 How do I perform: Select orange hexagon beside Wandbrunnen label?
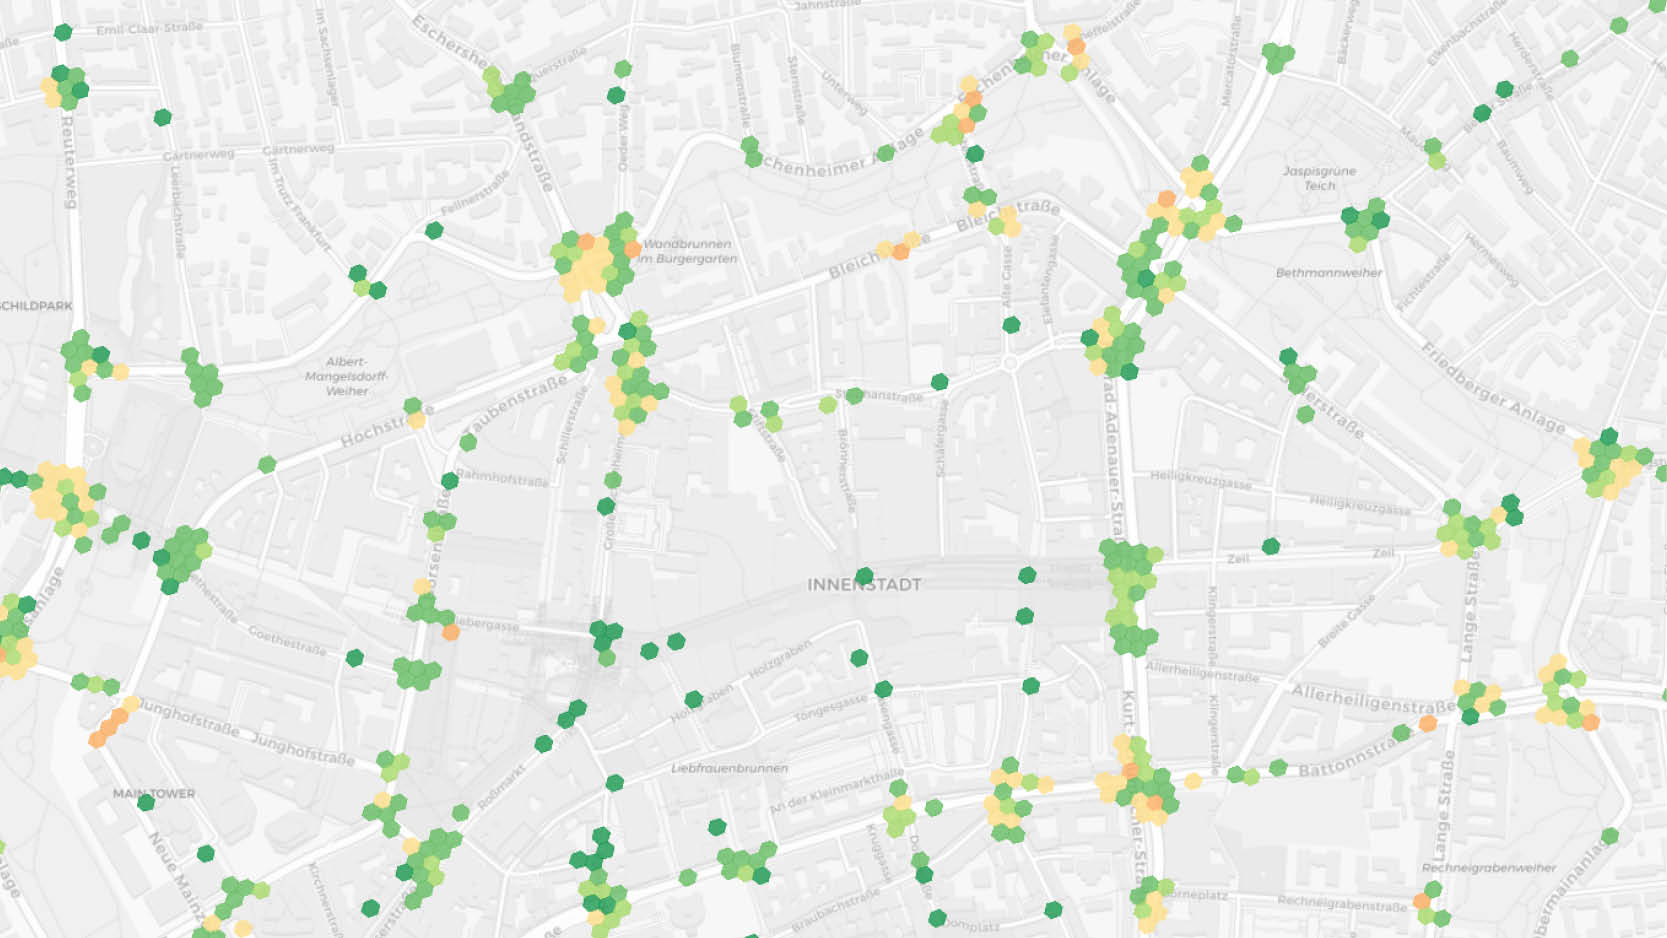632,249
